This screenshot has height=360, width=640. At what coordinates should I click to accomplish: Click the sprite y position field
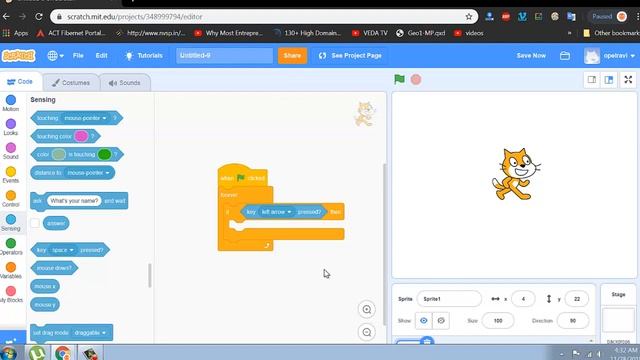tap(576, 299)
